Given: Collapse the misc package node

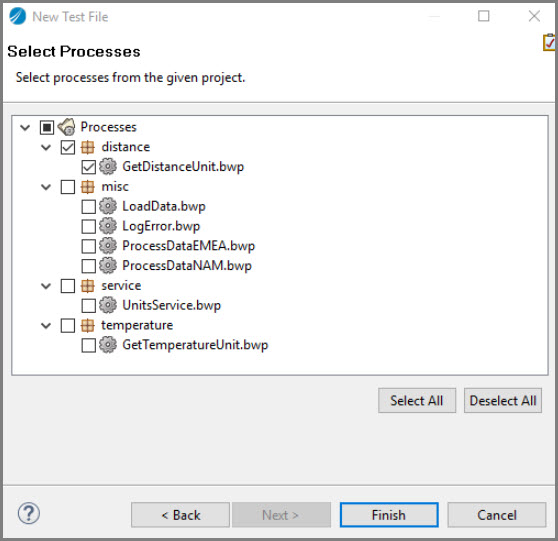Looking at the screenshot, I should 46,187.
